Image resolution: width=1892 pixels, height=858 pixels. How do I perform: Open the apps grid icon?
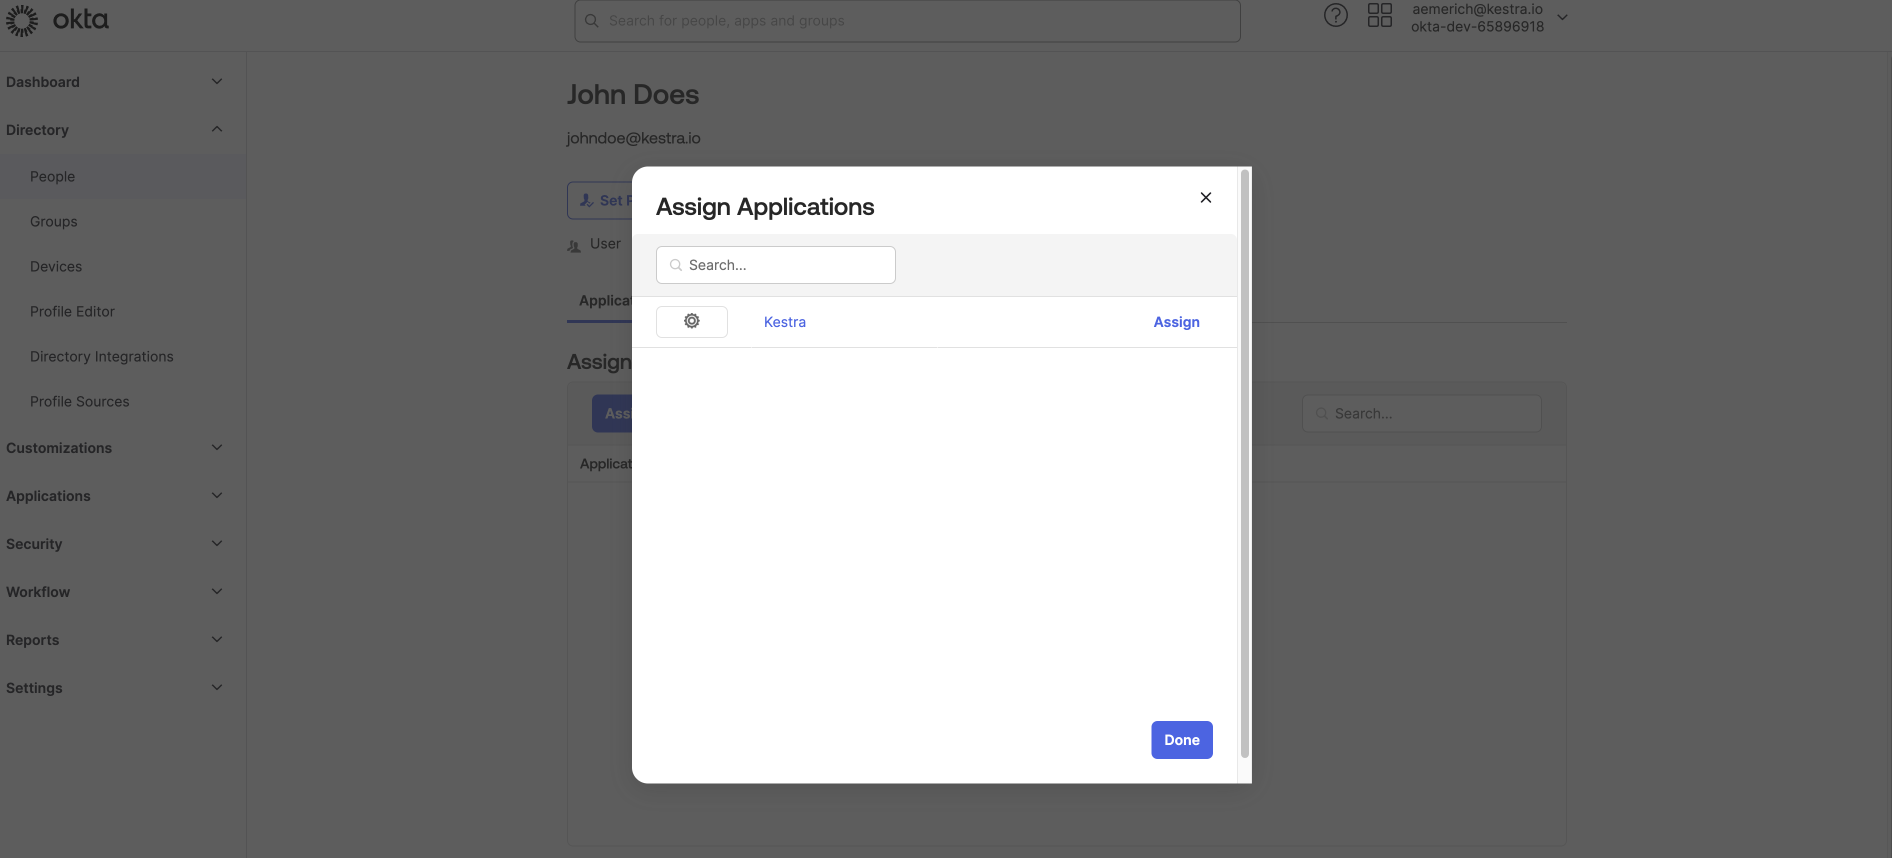[1379, 16]
